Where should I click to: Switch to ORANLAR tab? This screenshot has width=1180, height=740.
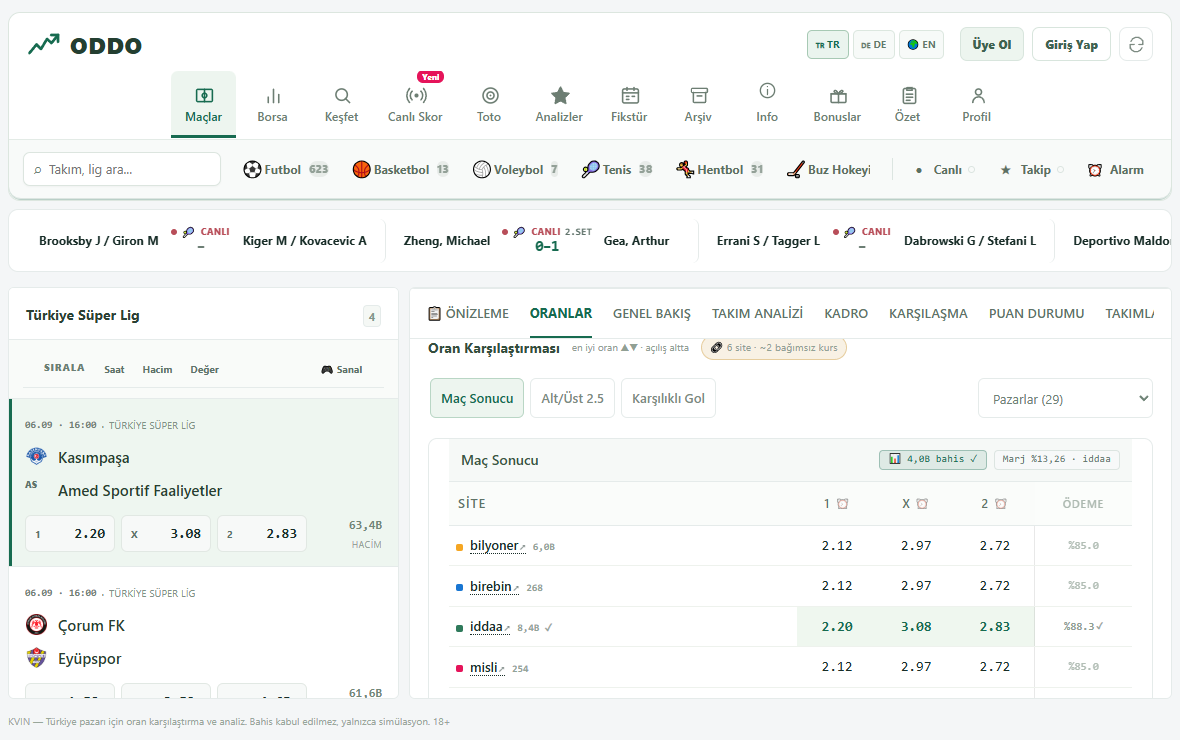click(x=561, y=313)
